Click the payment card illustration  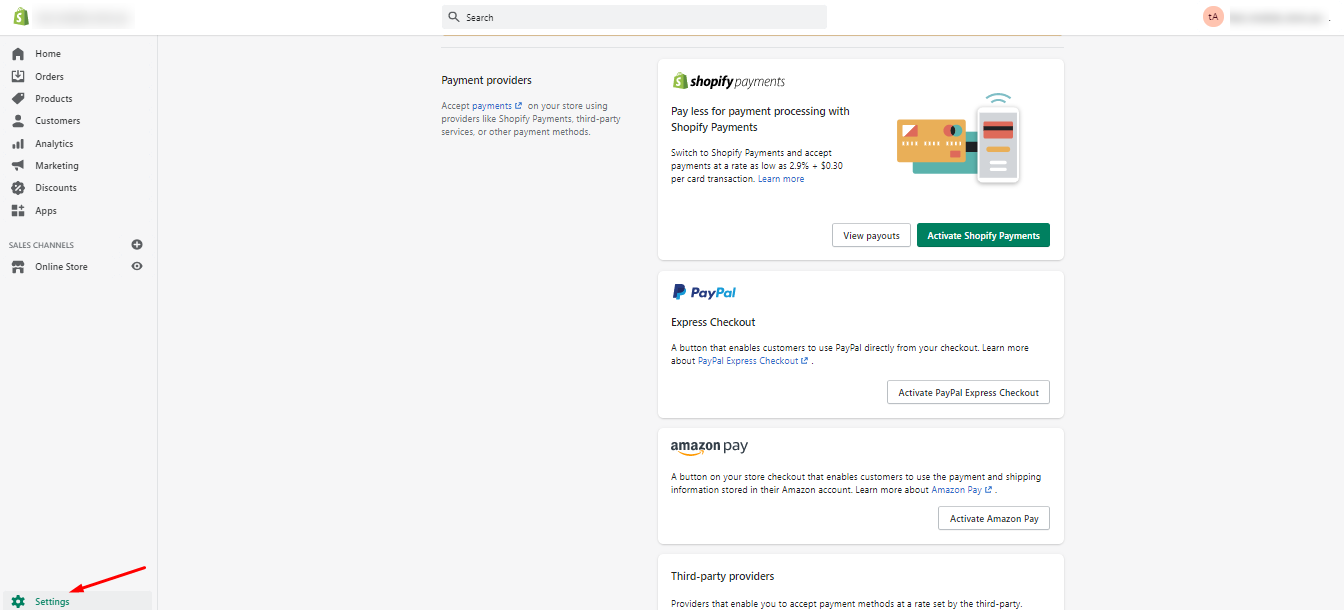[x=958, y=139]
